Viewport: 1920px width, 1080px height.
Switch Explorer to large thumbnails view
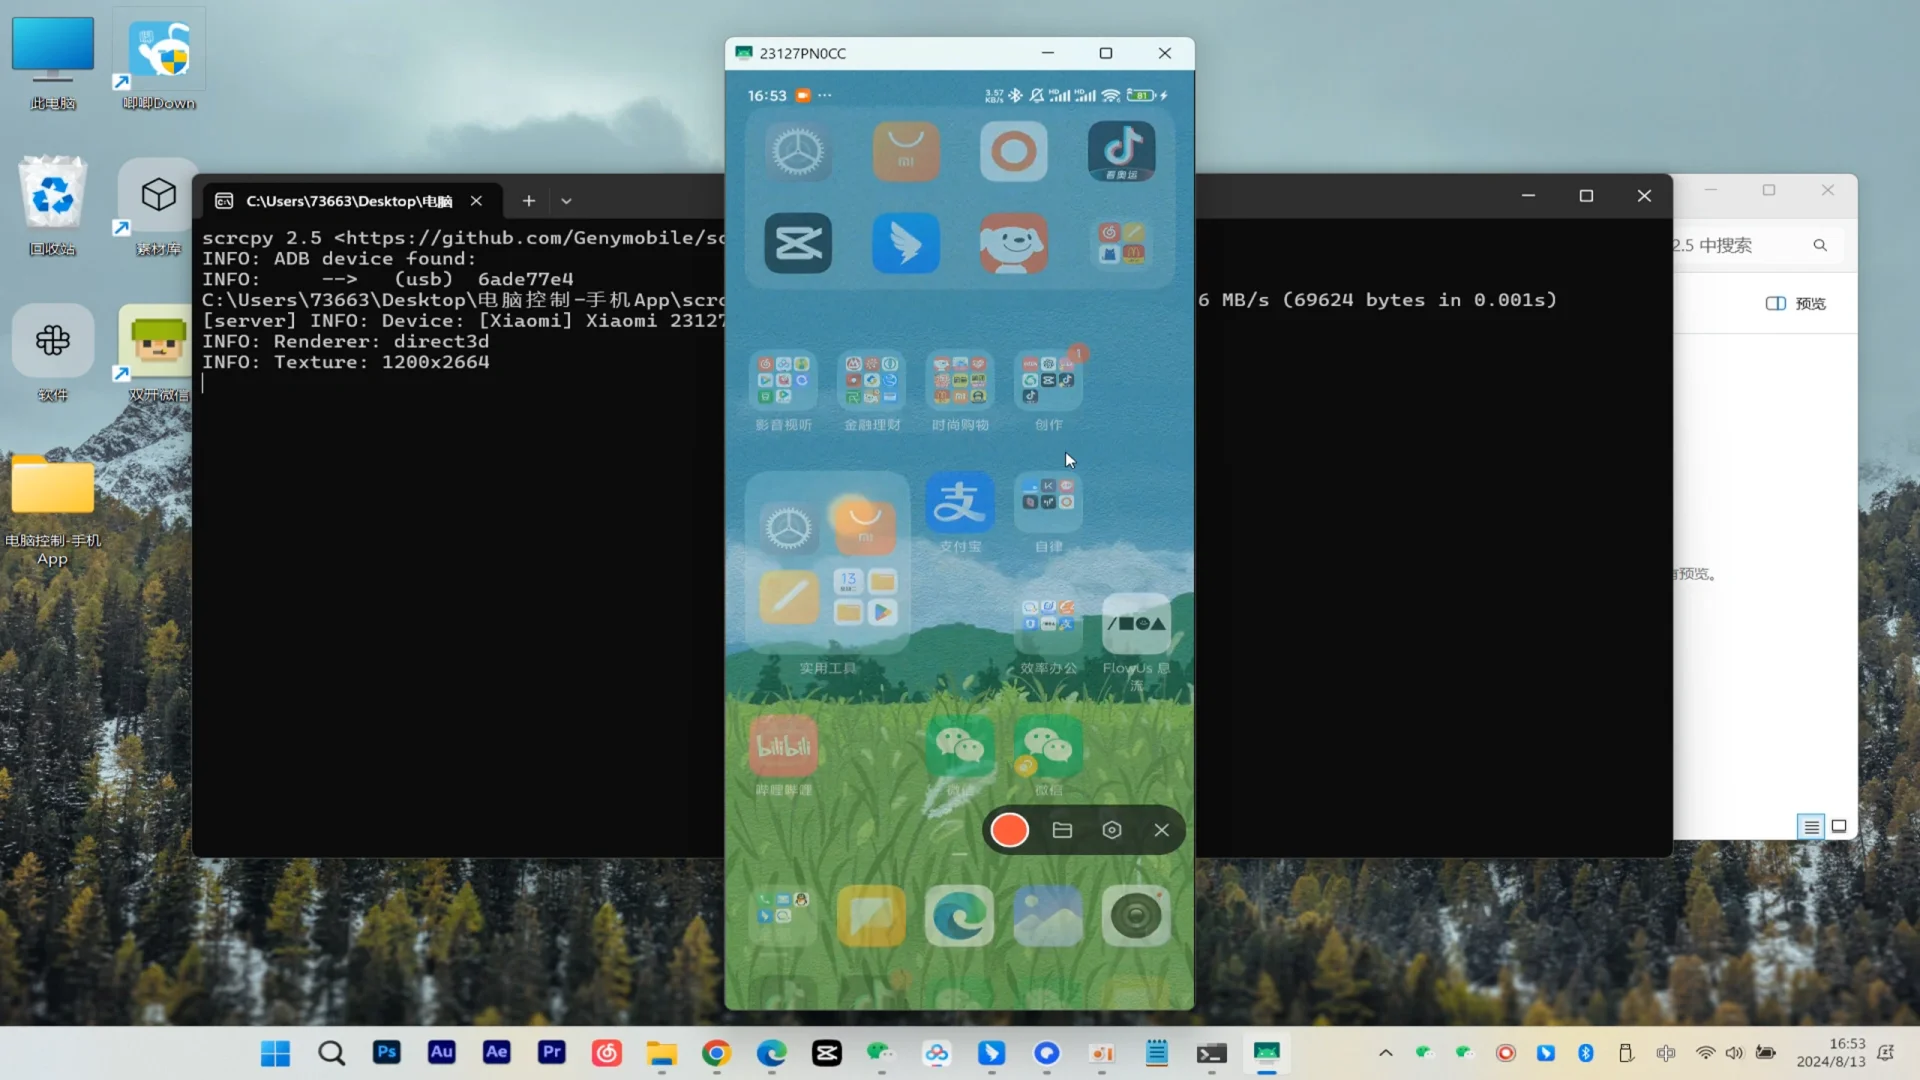[1838, 826]
